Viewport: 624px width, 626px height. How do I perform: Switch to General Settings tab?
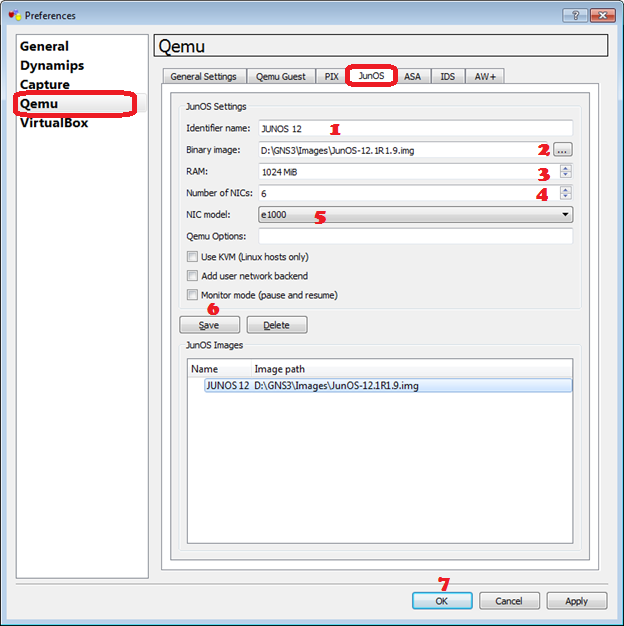pos(204,76)
